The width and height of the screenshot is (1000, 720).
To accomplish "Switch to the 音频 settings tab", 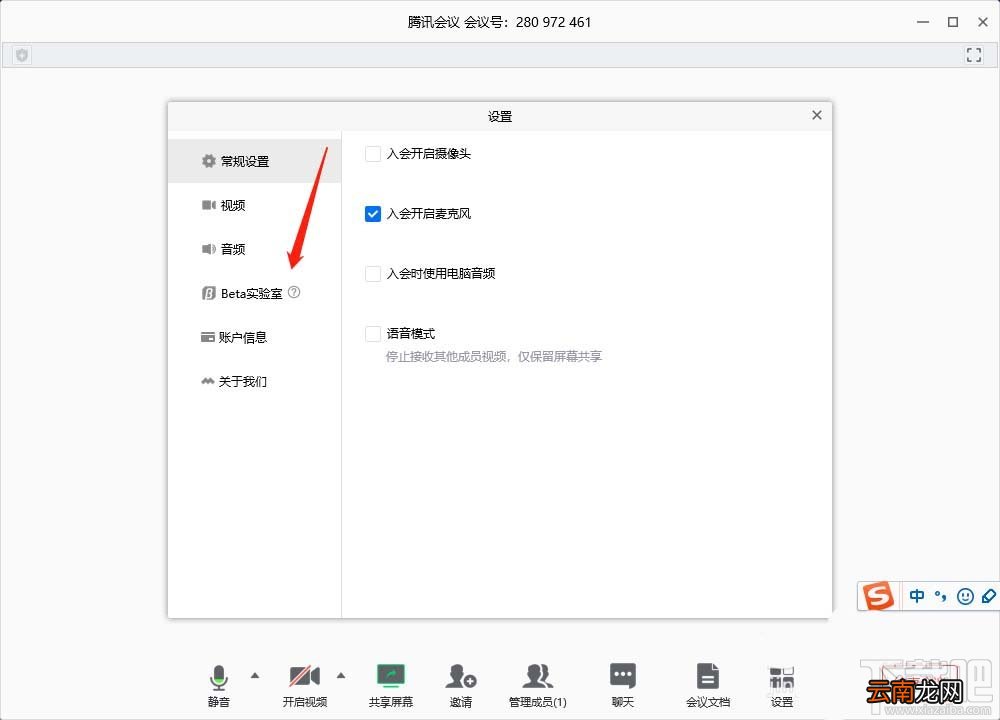I will pyautogui.click(x=254, y=249).
